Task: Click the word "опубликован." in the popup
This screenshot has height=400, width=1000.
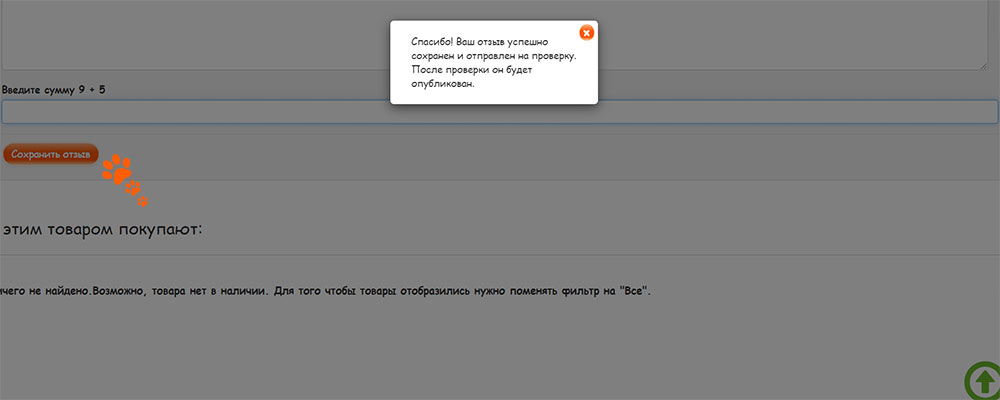Action: pos(442,85)
